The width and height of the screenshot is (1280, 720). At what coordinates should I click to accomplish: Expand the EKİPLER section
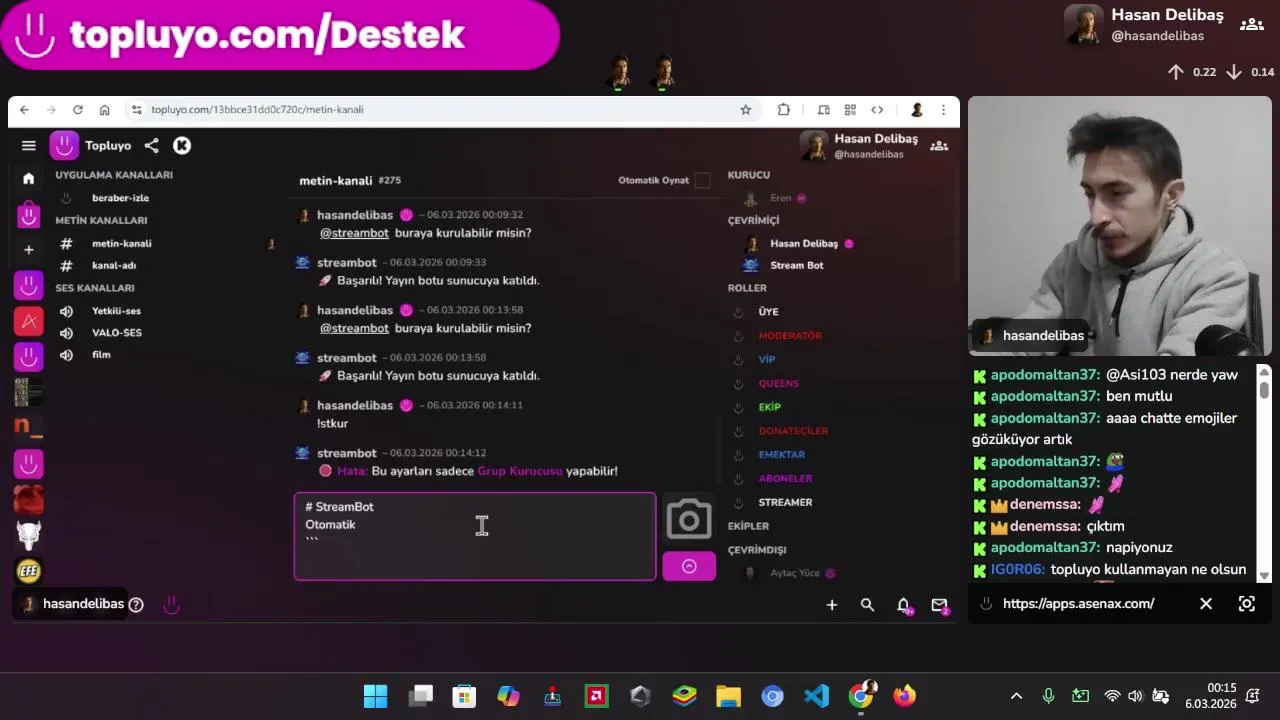(748, 526)
